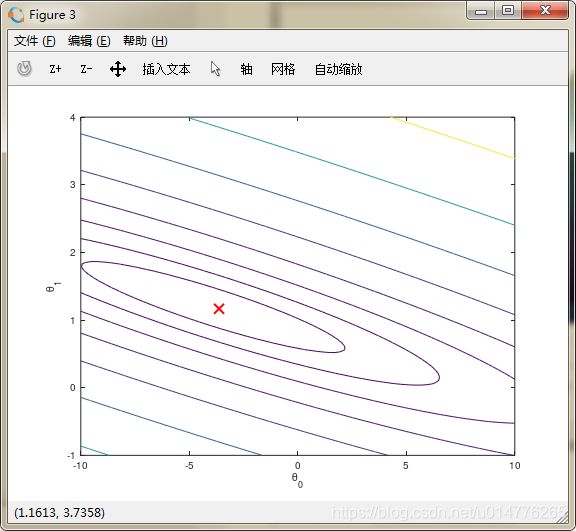
Task: Activate the pan (four-arrow) tool
Action: click(x=118, y=69)
